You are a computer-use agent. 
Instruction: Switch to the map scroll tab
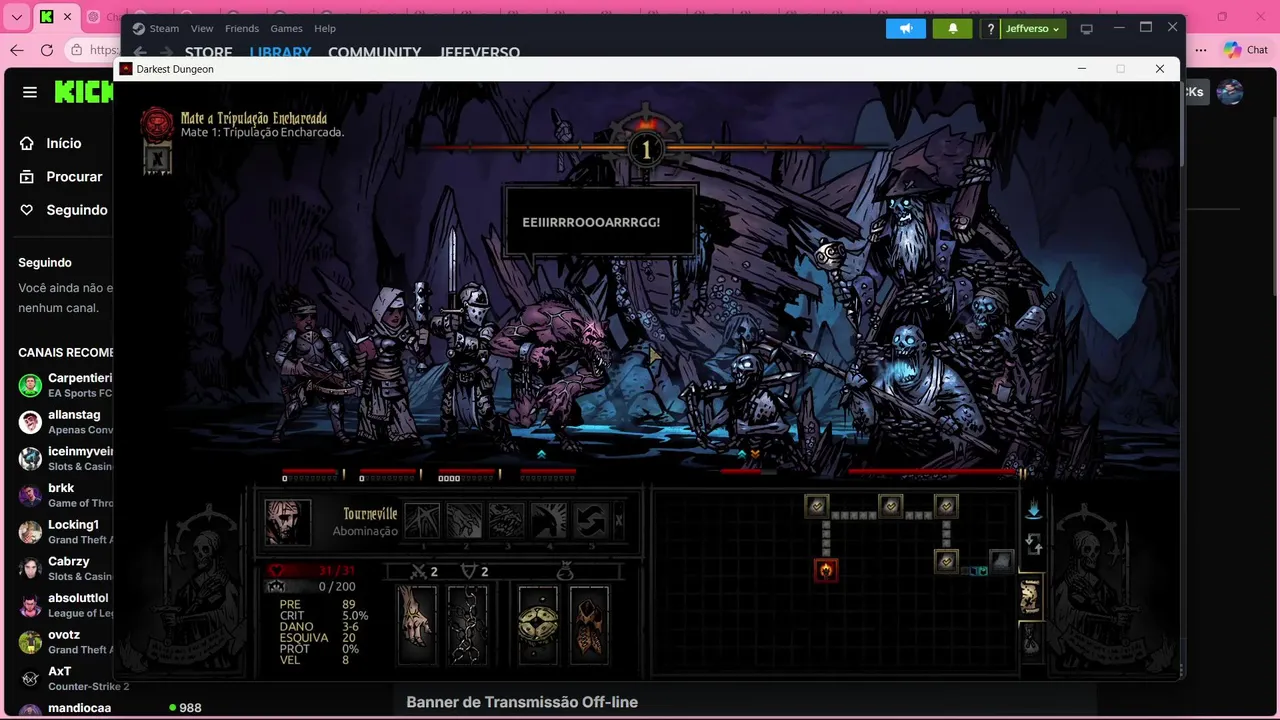(x=1030, y=598)
